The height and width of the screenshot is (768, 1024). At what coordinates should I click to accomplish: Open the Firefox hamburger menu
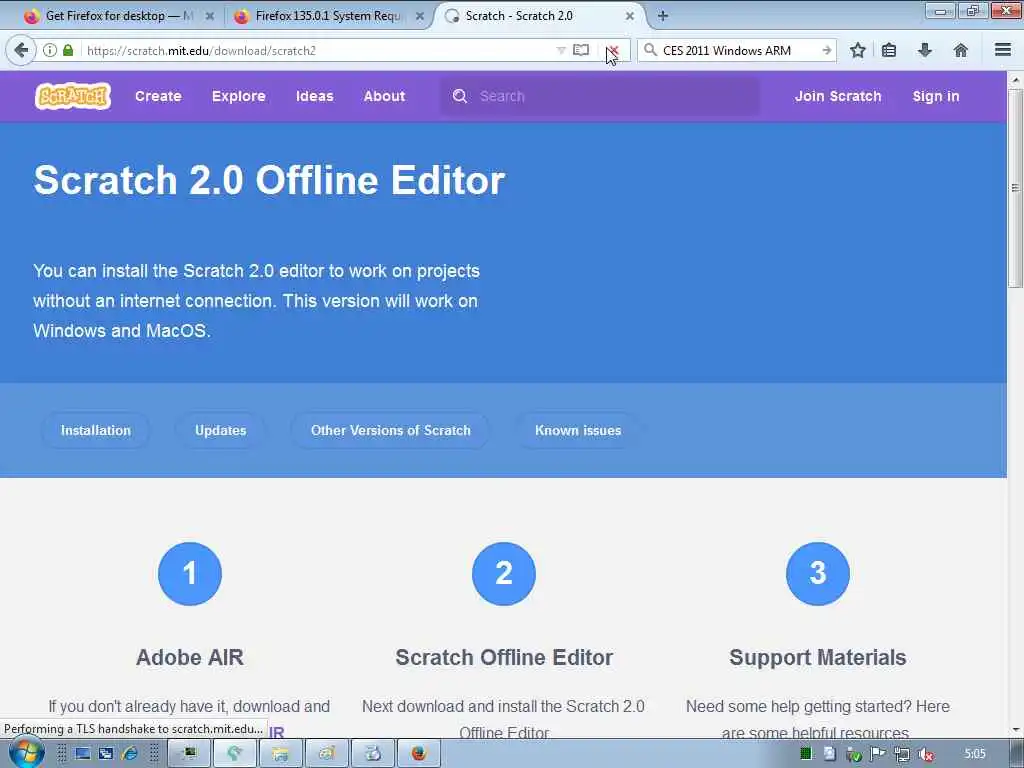(1003, 50)
